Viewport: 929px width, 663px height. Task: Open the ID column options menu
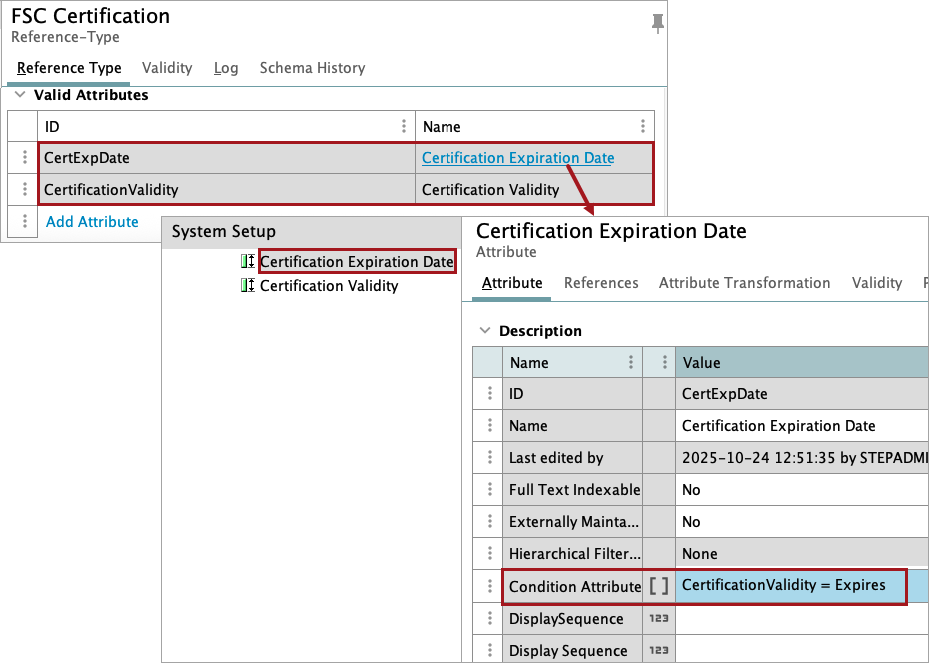coord(404,127)
